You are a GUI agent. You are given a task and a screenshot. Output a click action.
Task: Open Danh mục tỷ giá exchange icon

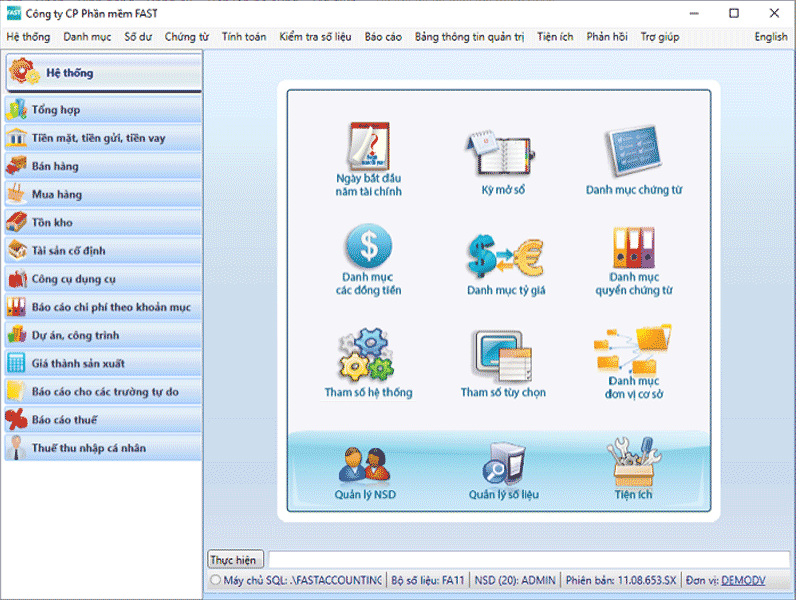(505, 255)
